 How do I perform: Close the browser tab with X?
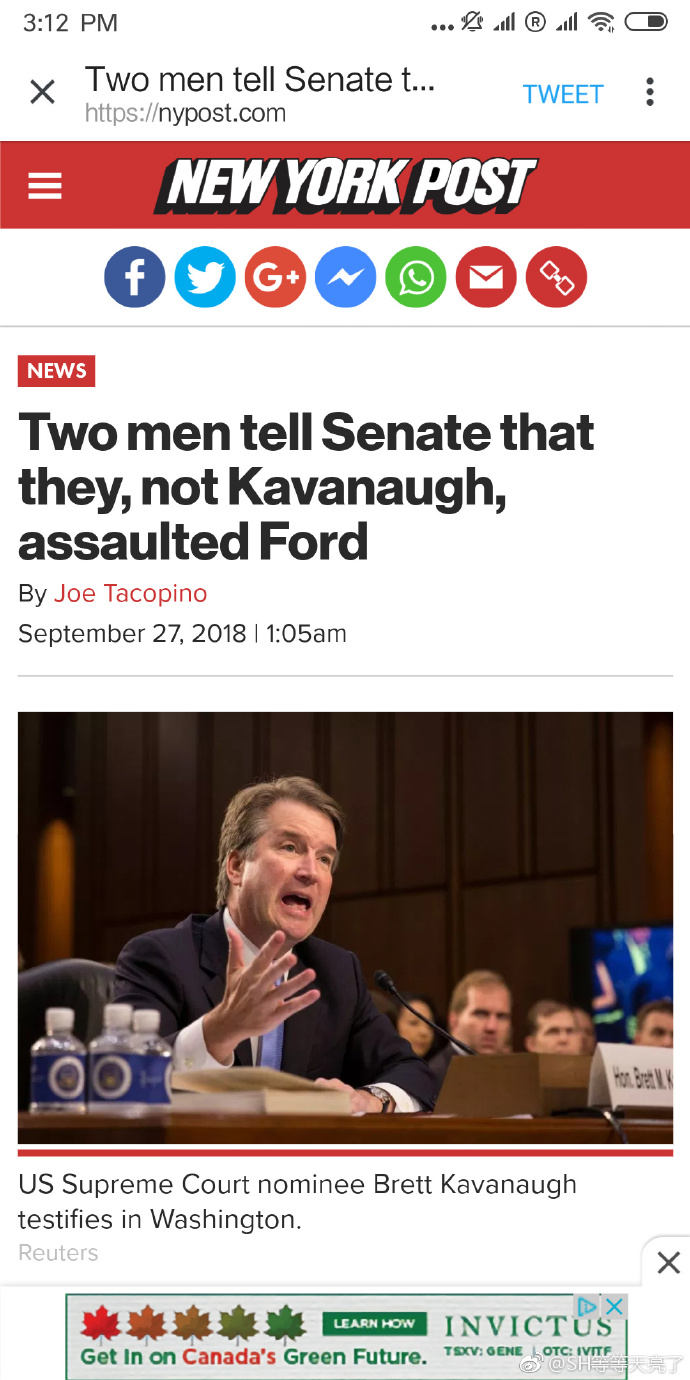[x=42, y=93]
